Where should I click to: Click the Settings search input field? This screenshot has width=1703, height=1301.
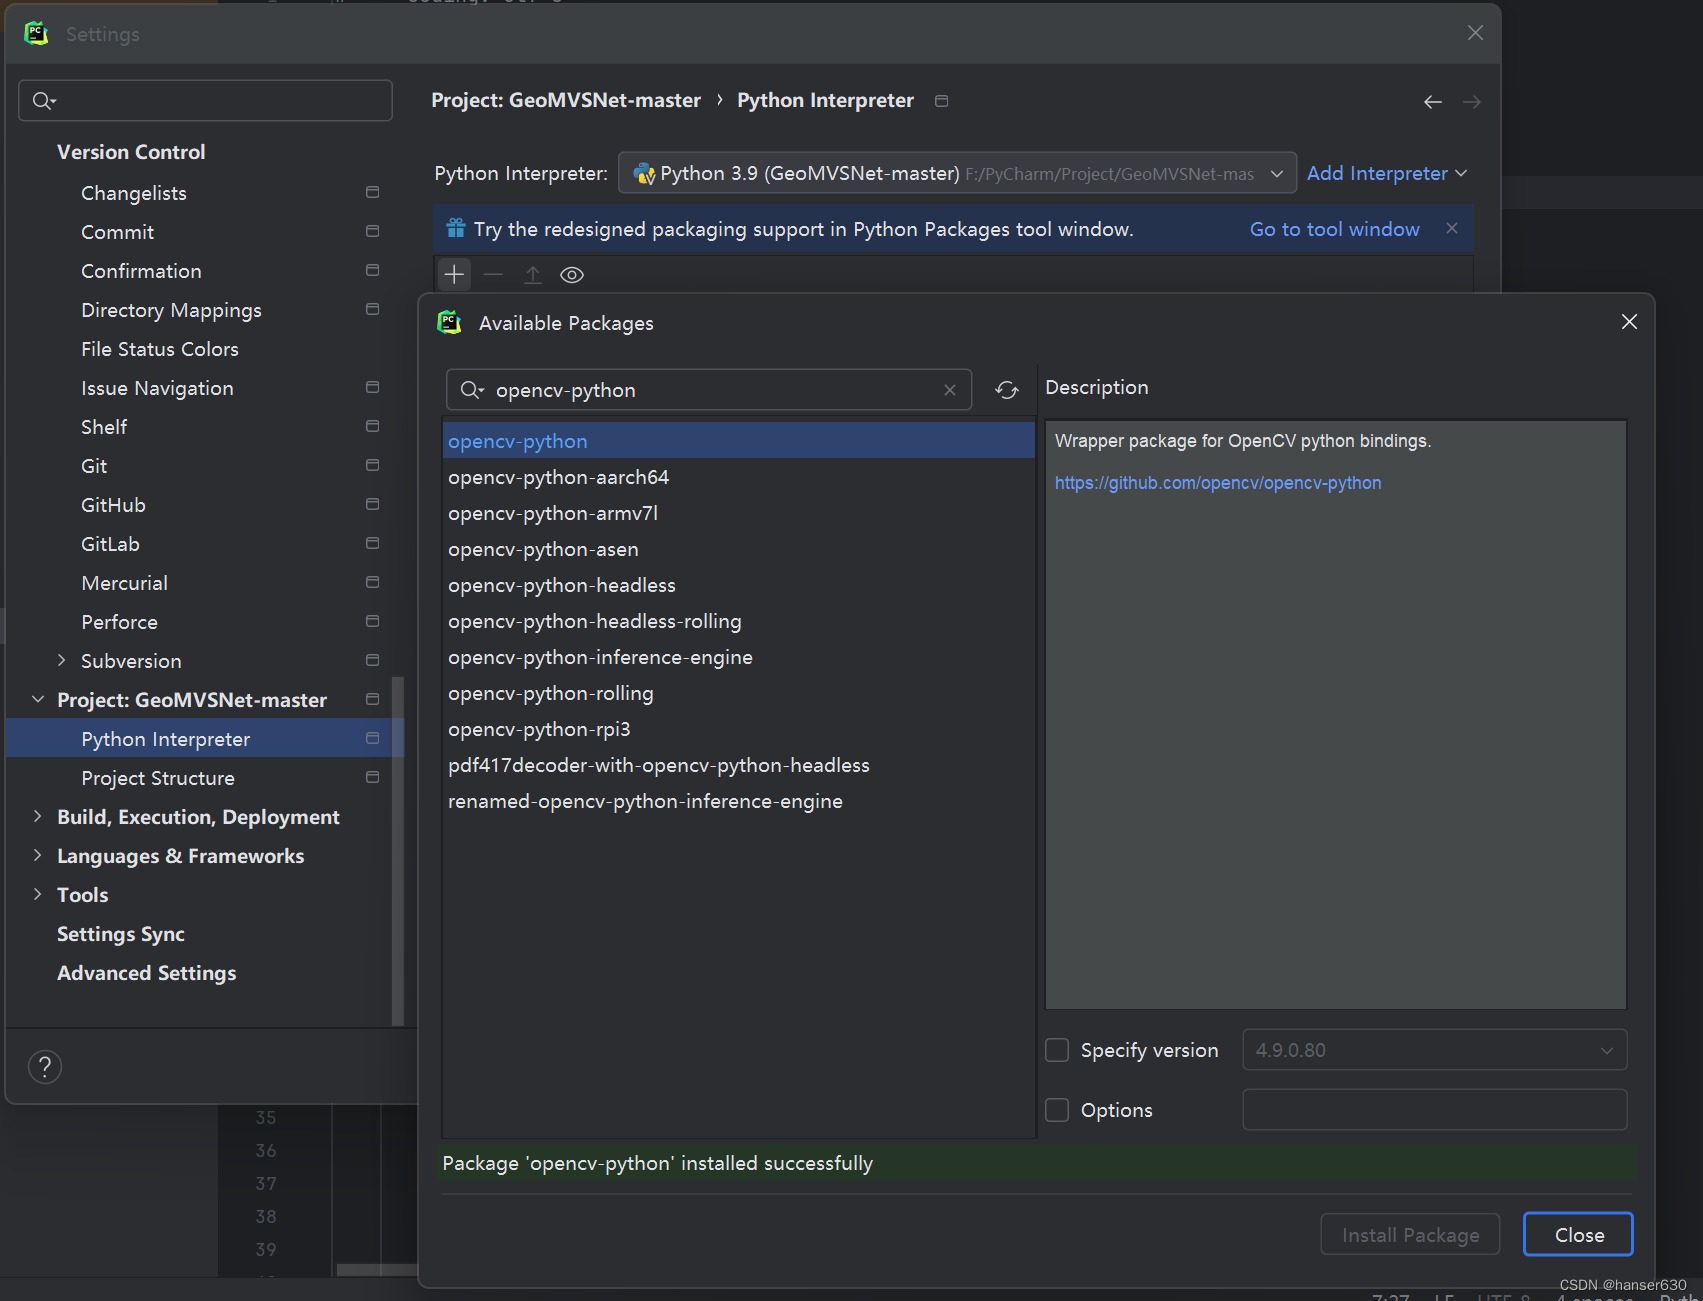coord(205,100)
